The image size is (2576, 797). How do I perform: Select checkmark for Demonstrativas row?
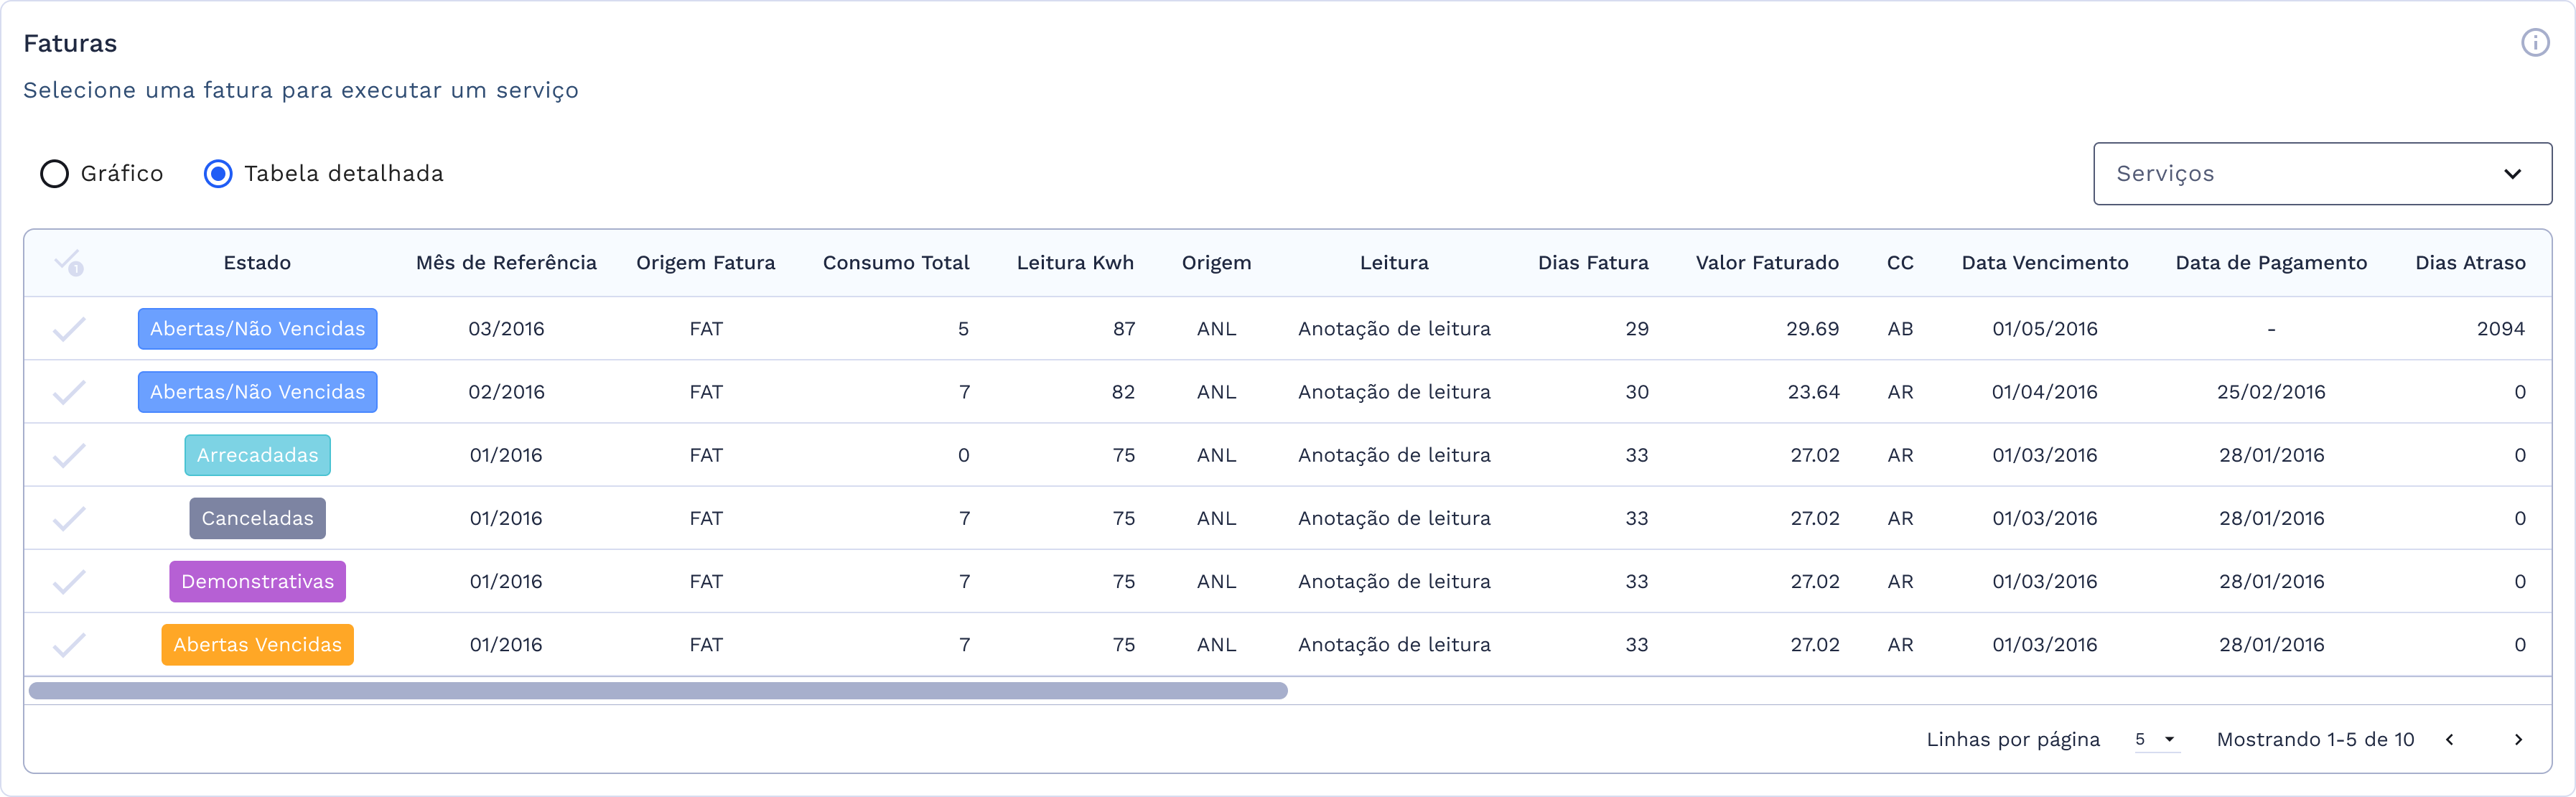[69, 582]
